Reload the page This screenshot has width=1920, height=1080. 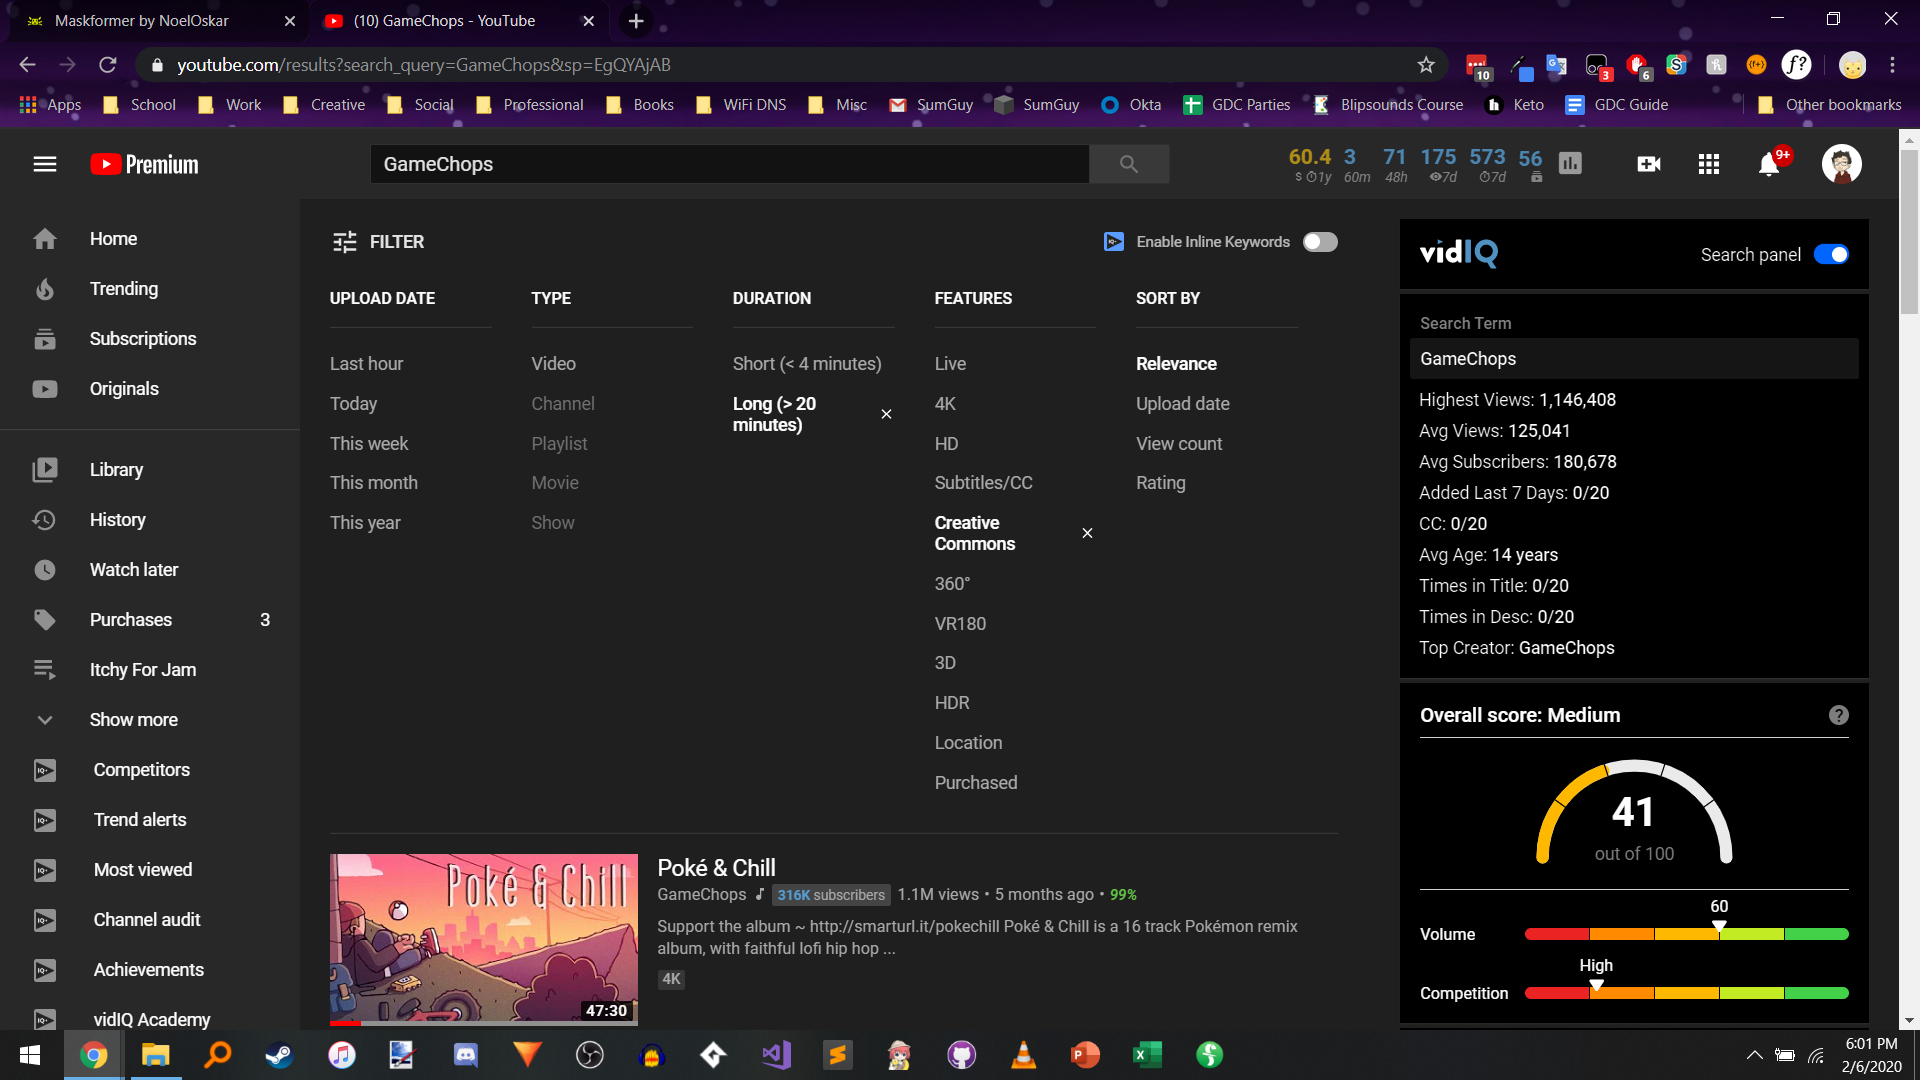(x=108, y=65)
